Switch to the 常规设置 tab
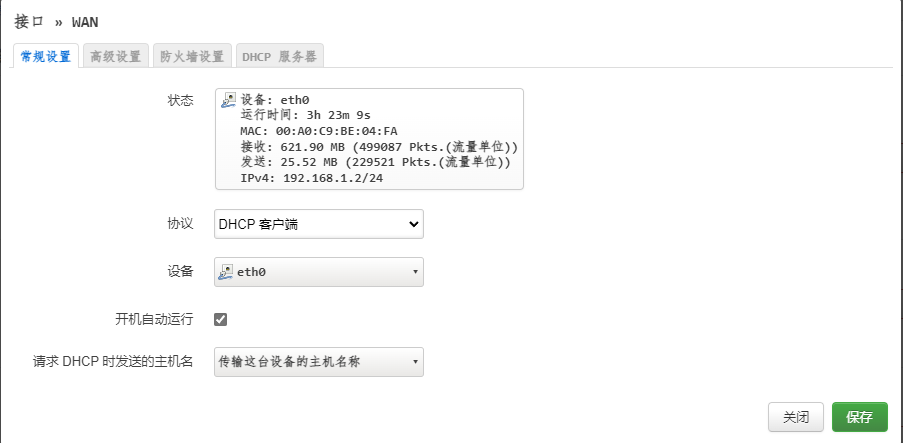 click(46, 57)
